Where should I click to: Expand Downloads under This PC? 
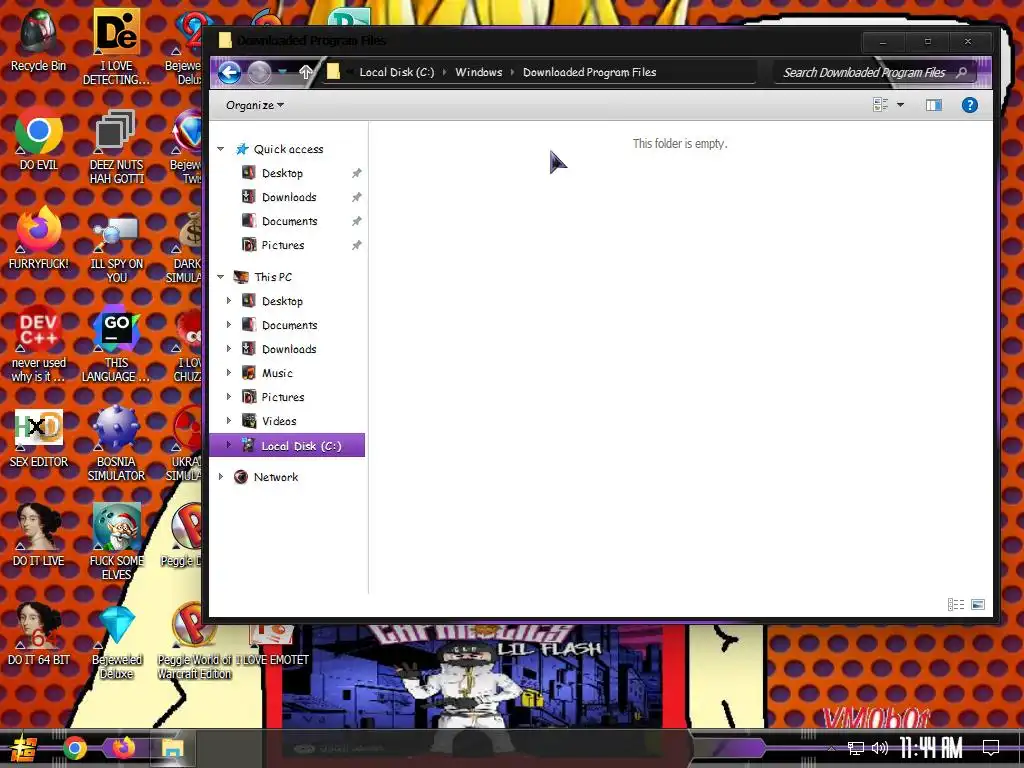tap(229, 349)
